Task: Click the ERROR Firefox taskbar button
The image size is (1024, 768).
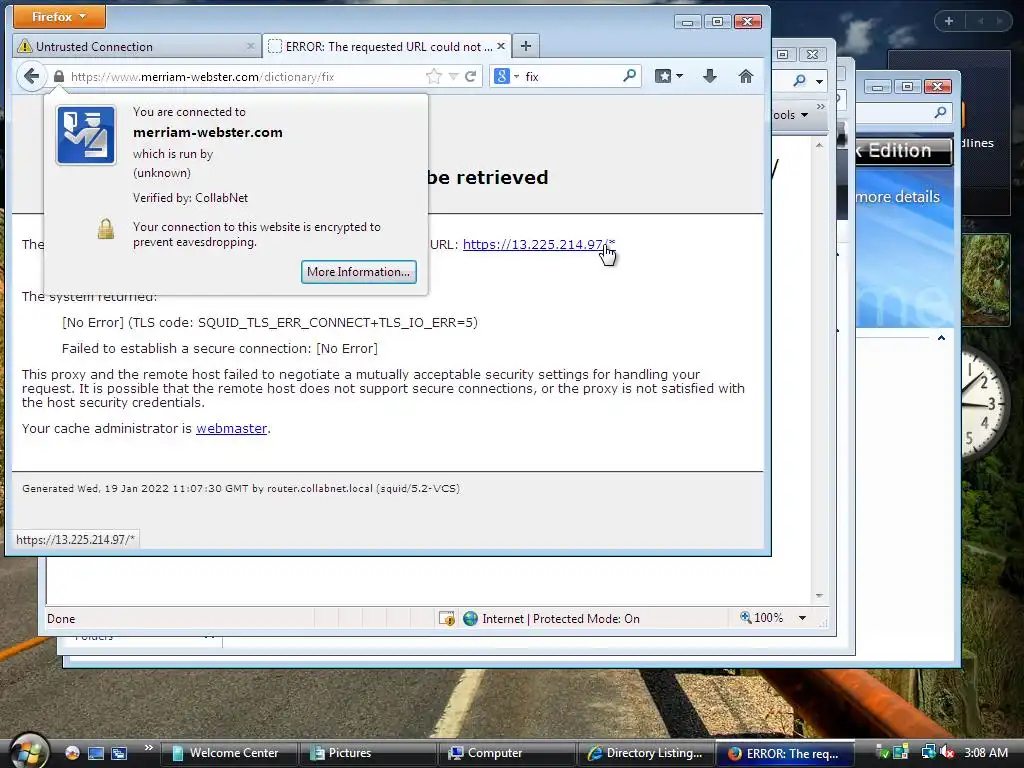Action: click(x=784, y=753)
